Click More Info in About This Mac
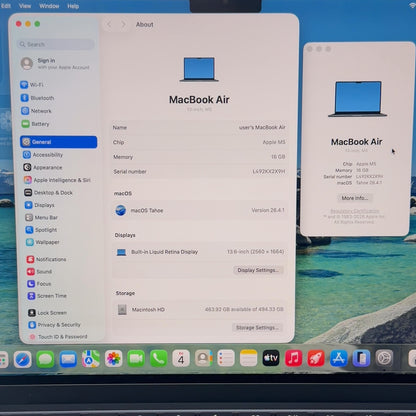Image resolution: width=416 pixels, height=416 pixels. [x=355, y=198]
